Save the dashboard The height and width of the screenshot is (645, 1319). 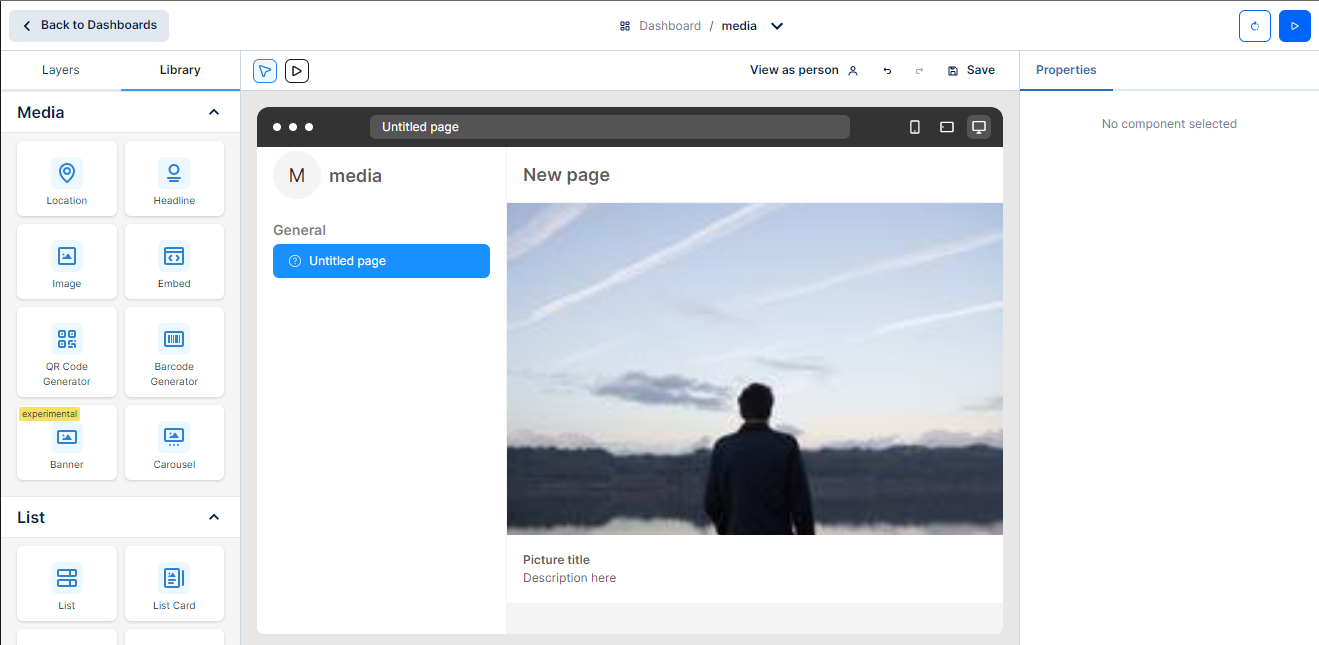coord(971,70)
